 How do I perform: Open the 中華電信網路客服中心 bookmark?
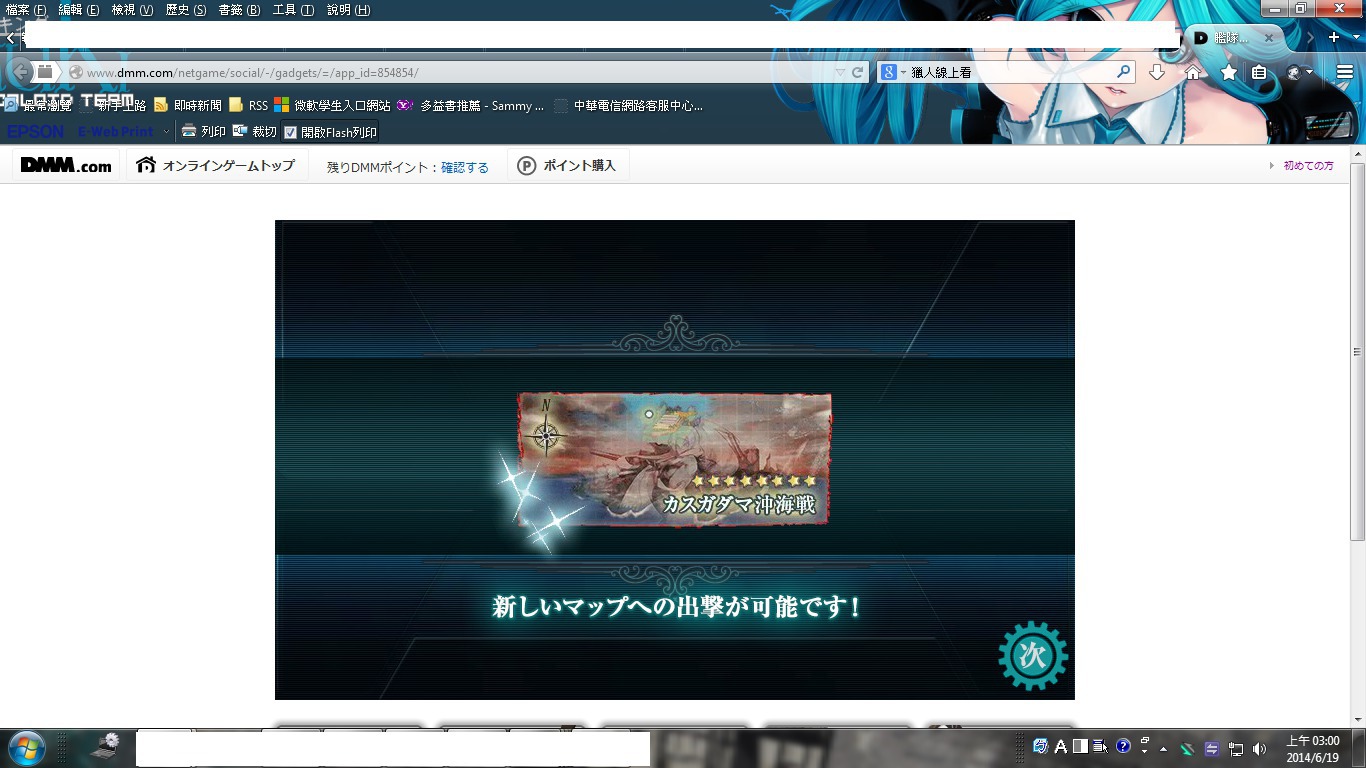[x=628, y=105]
